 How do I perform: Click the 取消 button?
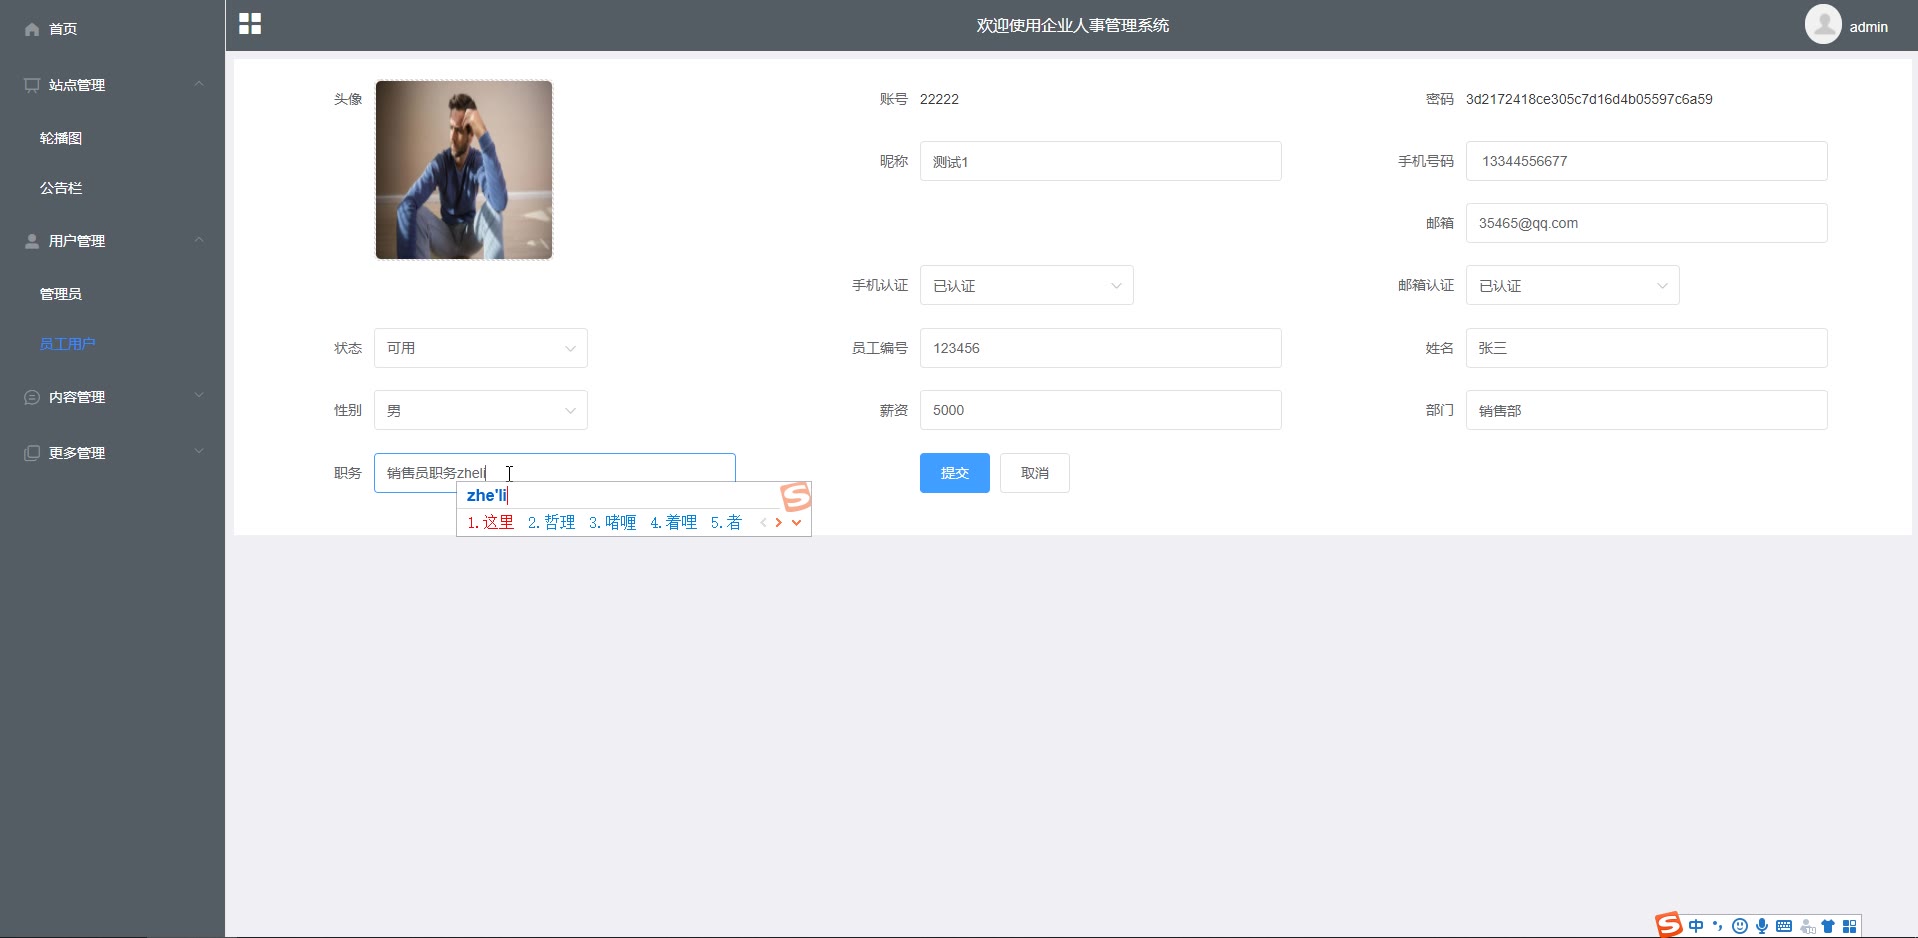tap(1035, 473)
